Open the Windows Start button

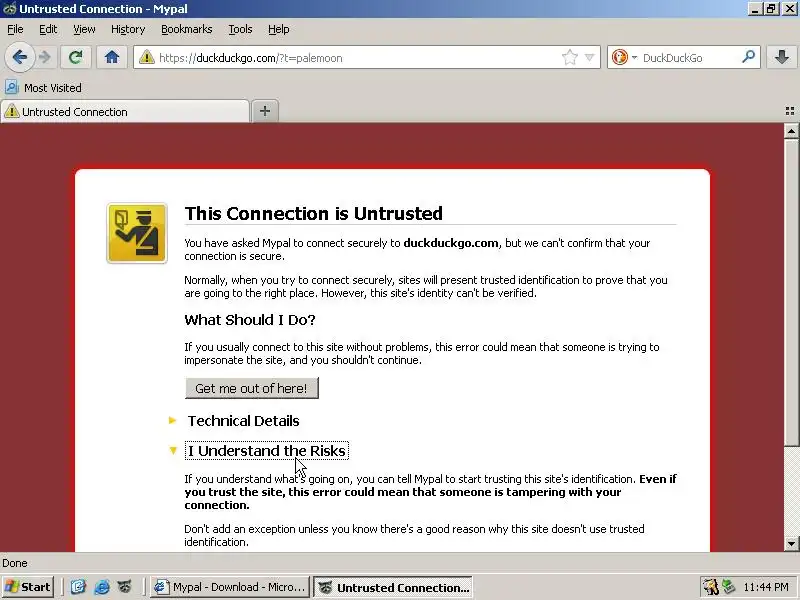click(28, 587)
